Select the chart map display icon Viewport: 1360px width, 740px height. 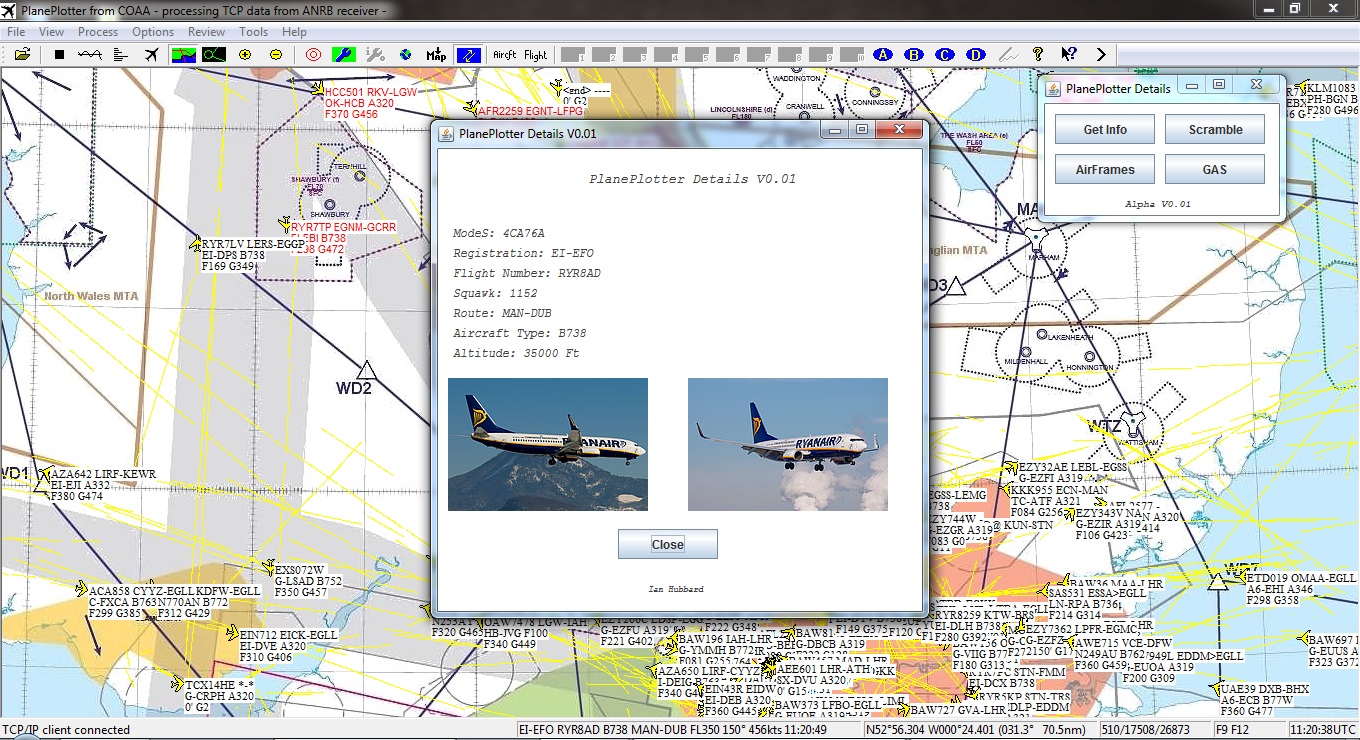click(x=184, y=55)
